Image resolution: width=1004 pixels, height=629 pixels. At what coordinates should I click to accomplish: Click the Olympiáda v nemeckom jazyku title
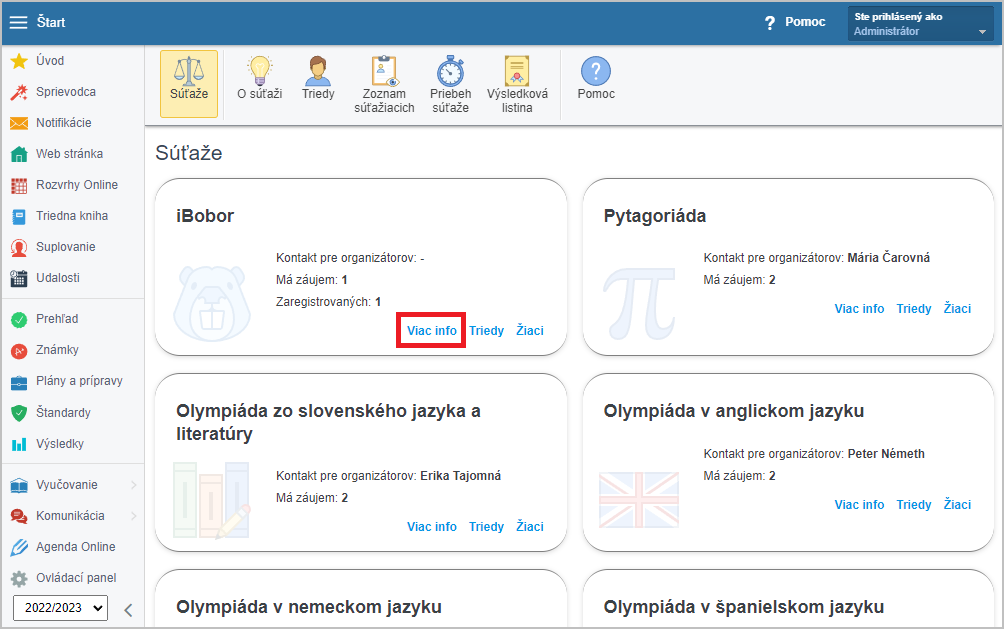coord(309,607)
